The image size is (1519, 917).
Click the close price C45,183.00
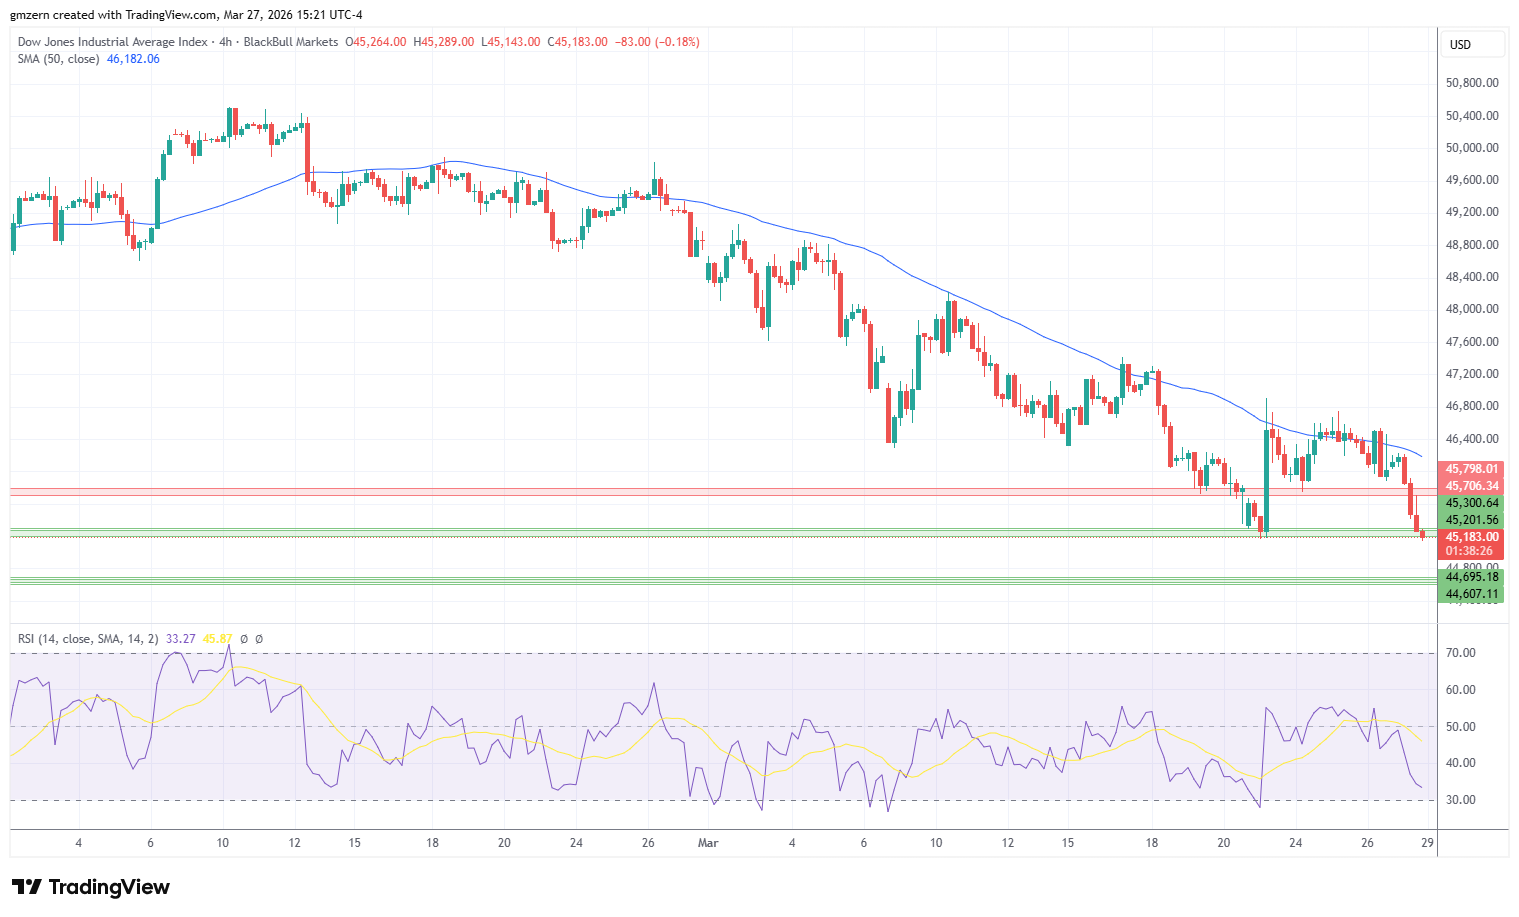point(577,42)
